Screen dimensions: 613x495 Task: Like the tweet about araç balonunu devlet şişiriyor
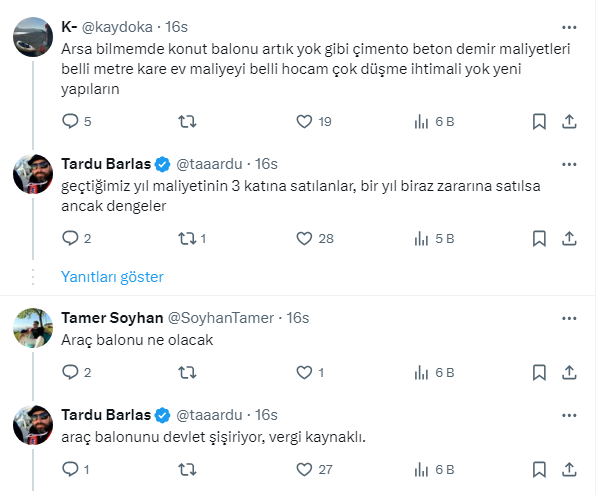pyautogui.click(x=306, y=468)
